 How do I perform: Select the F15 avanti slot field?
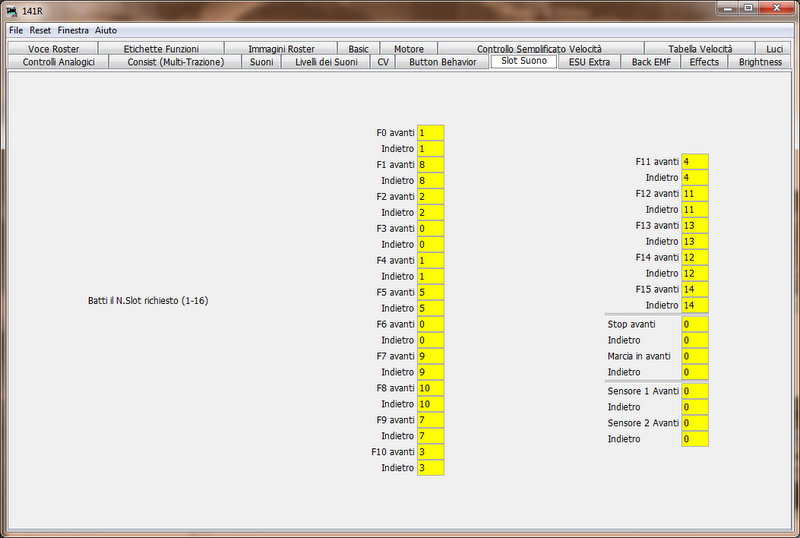[694, 289]
